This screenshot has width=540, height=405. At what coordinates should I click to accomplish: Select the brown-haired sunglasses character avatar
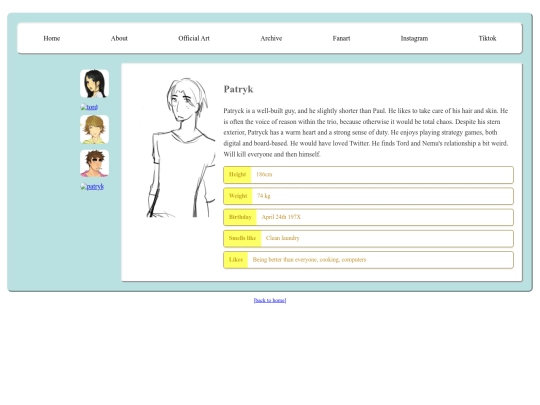[94, 163]
